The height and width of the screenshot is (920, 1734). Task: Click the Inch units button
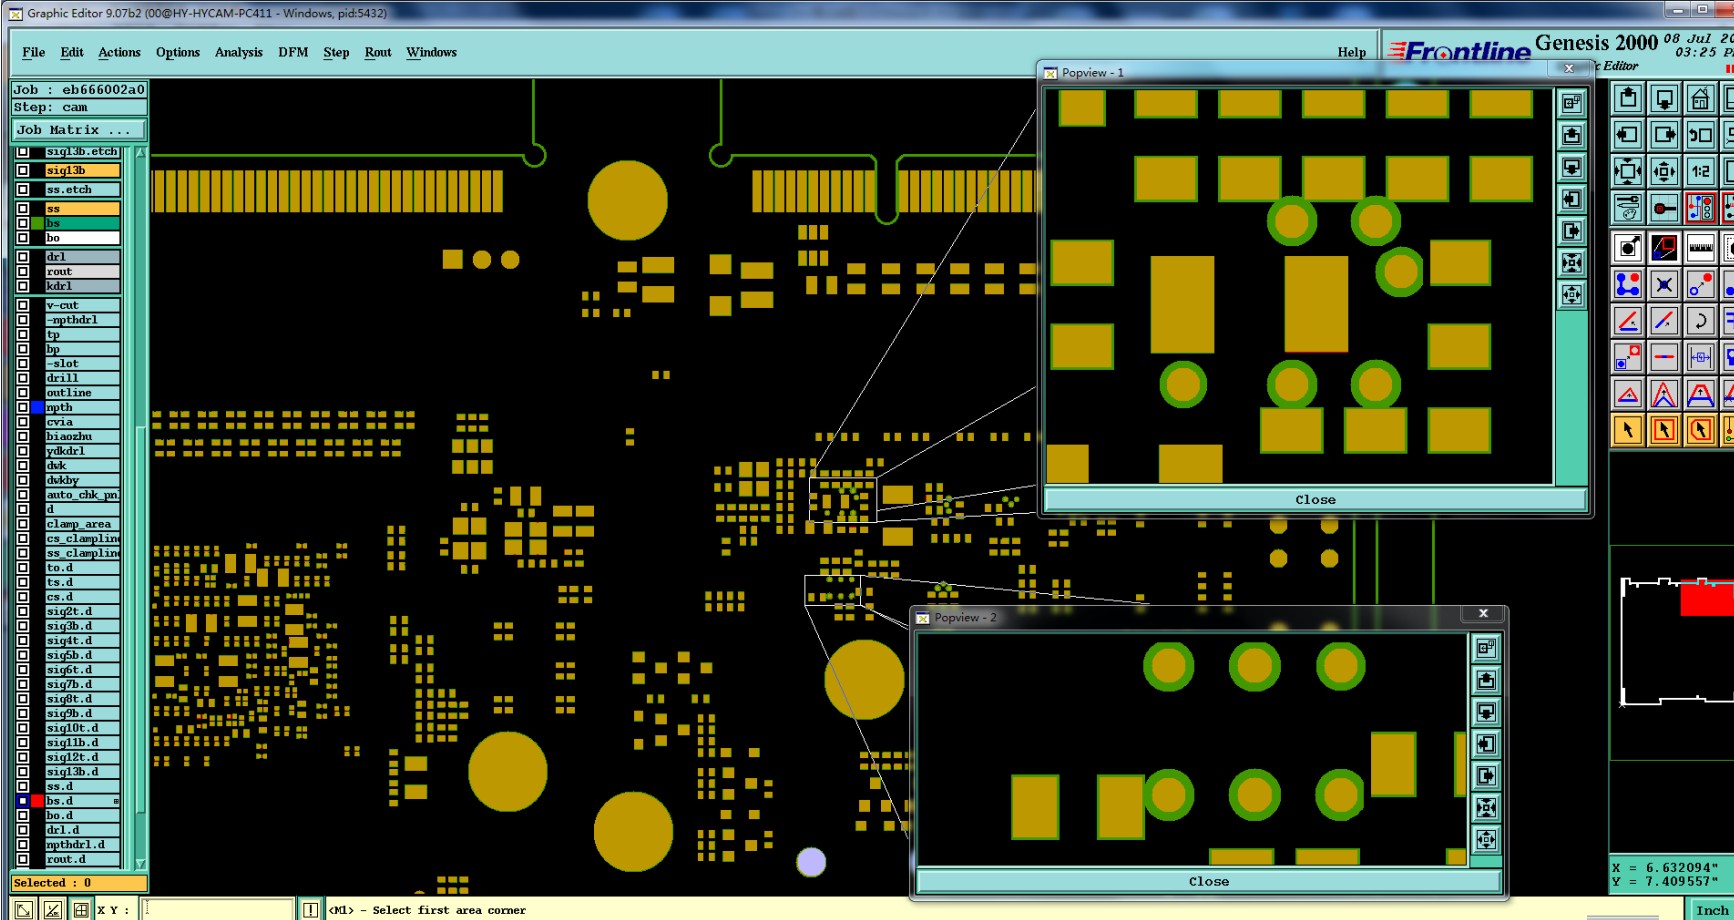point(1712,910)
